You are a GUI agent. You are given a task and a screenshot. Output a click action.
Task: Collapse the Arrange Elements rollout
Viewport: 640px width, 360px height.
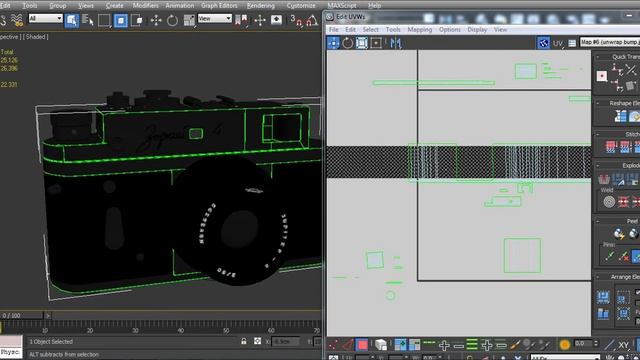coord(598,277)
